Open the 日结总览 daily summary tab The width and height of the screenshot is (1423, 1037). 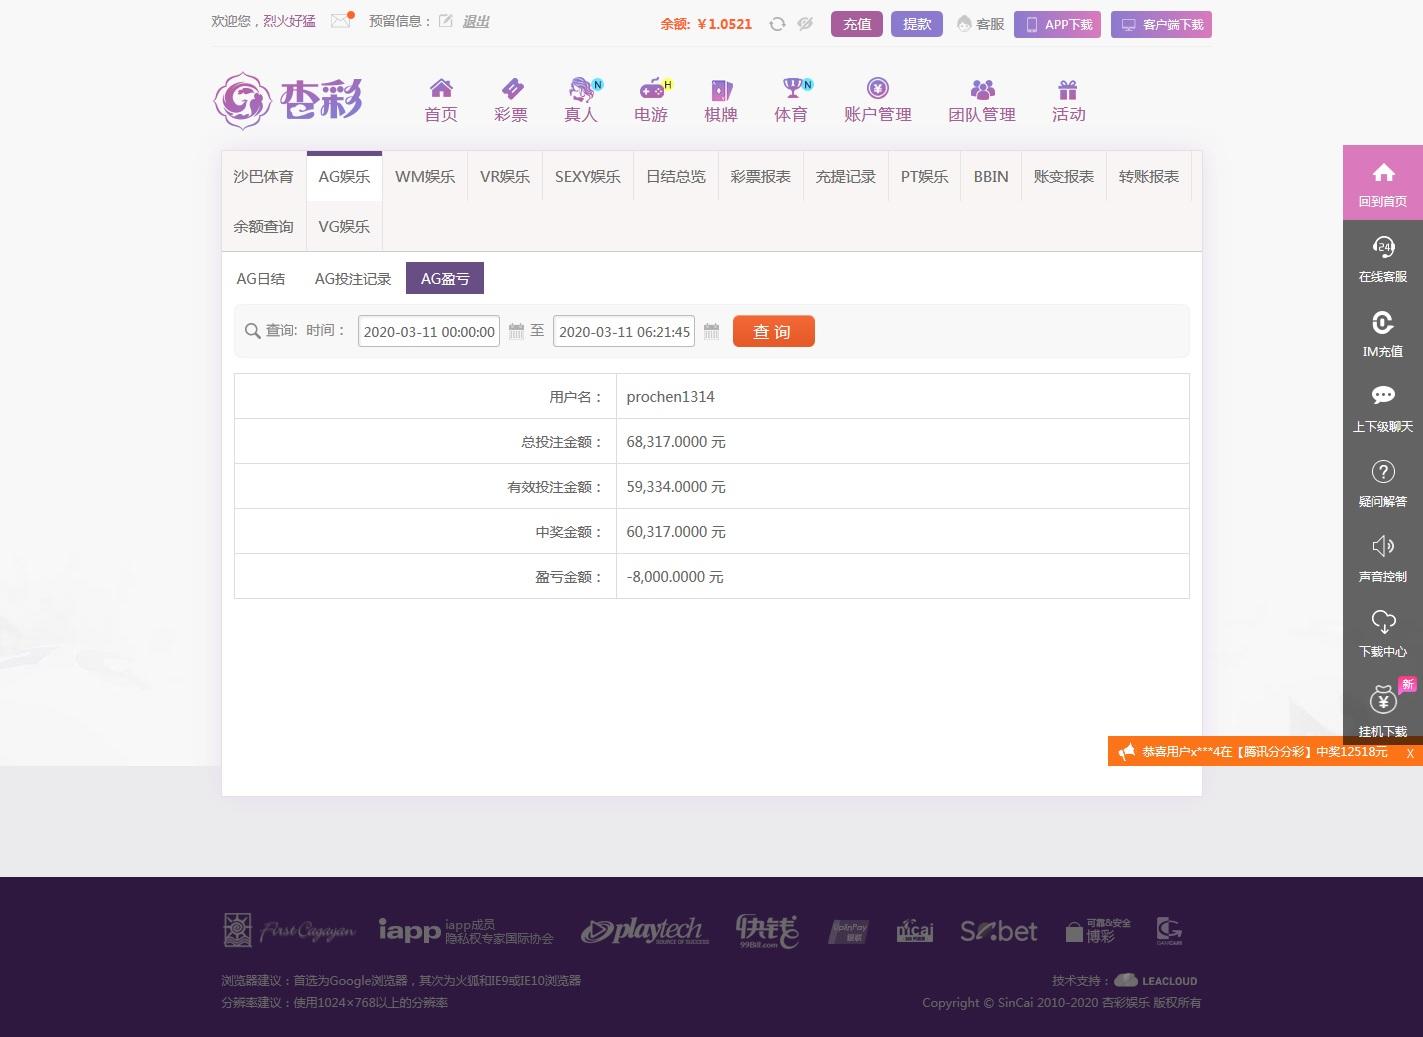tap(675, 176)
